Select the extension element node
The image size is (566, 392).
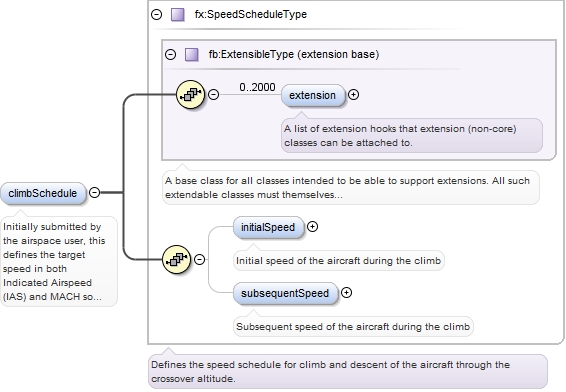[x=313, y=95]
